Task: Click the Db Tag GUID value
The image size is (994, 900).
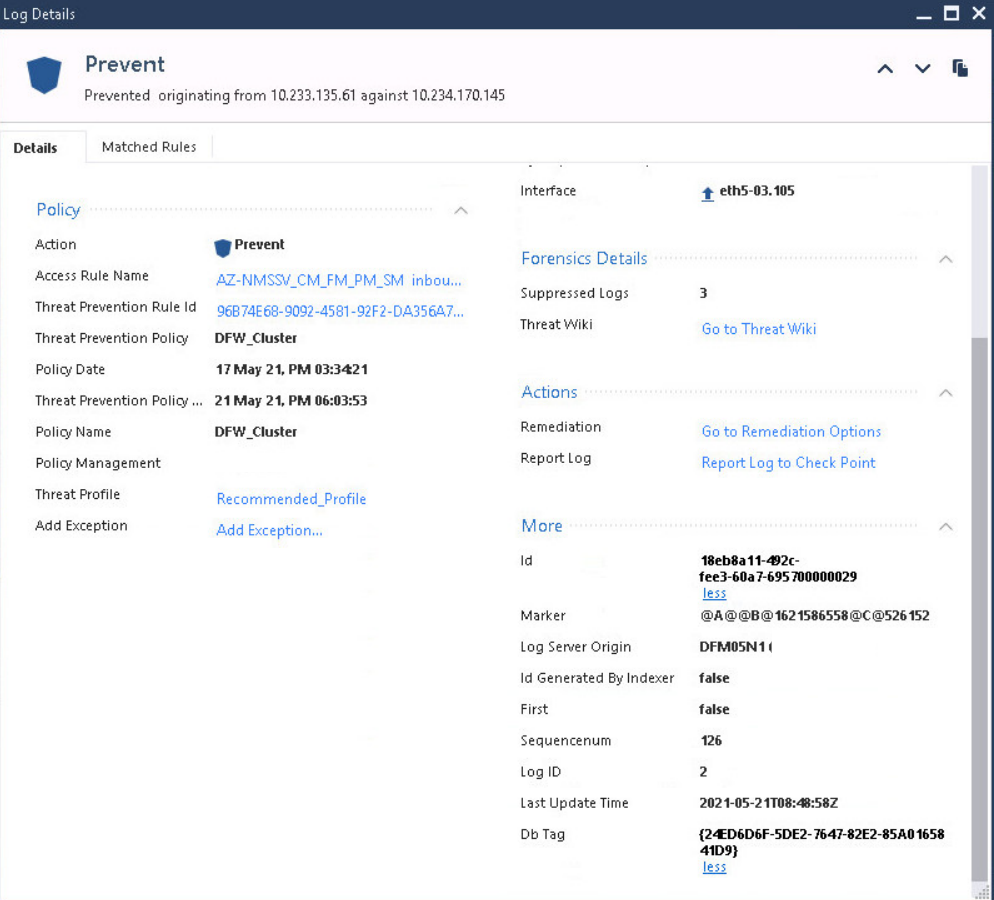Action: (x=822, y=842)
